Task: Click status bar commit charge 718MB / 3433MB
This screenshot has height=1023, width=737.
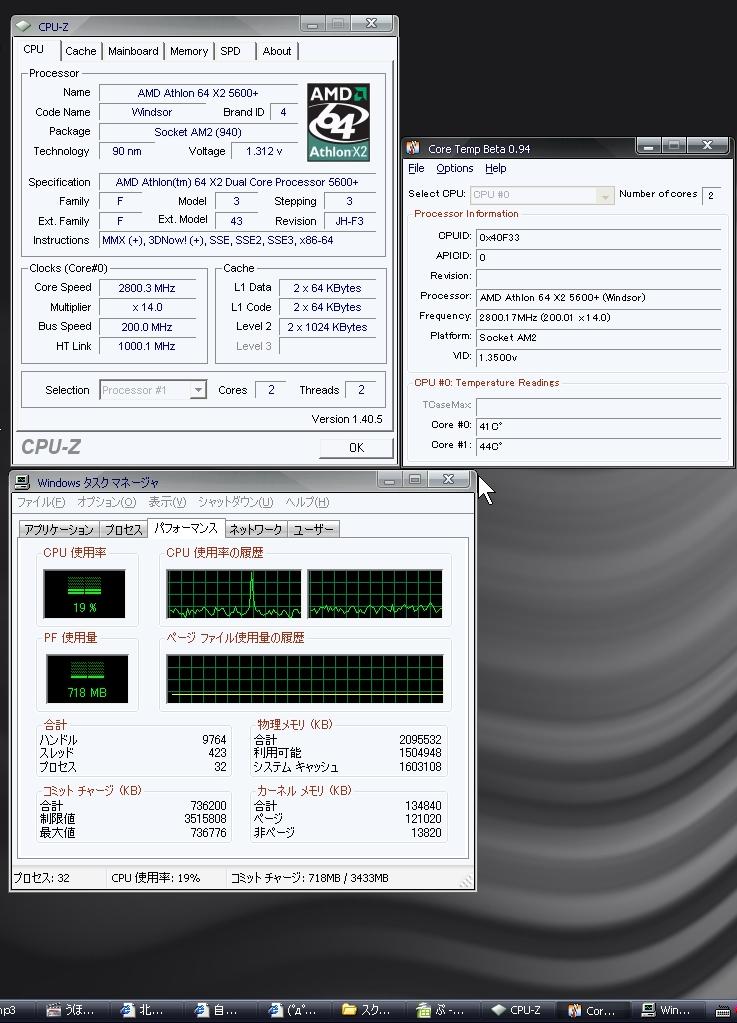Action: coord(310,878)
